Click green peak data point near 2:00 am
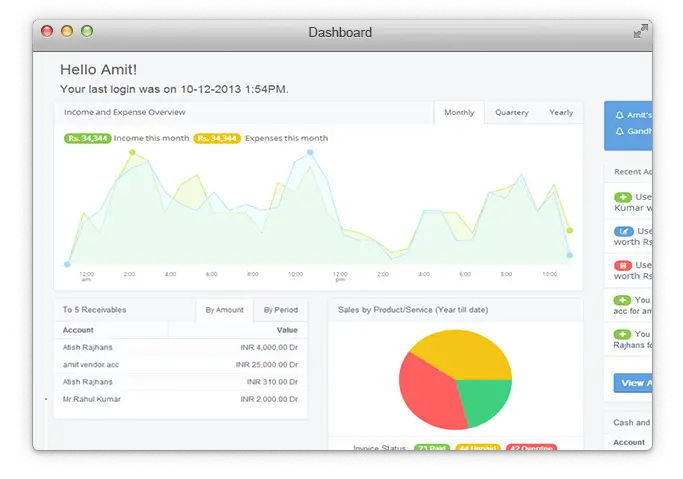The height and width of the screenshot is (479, 683). pos(132,152)
